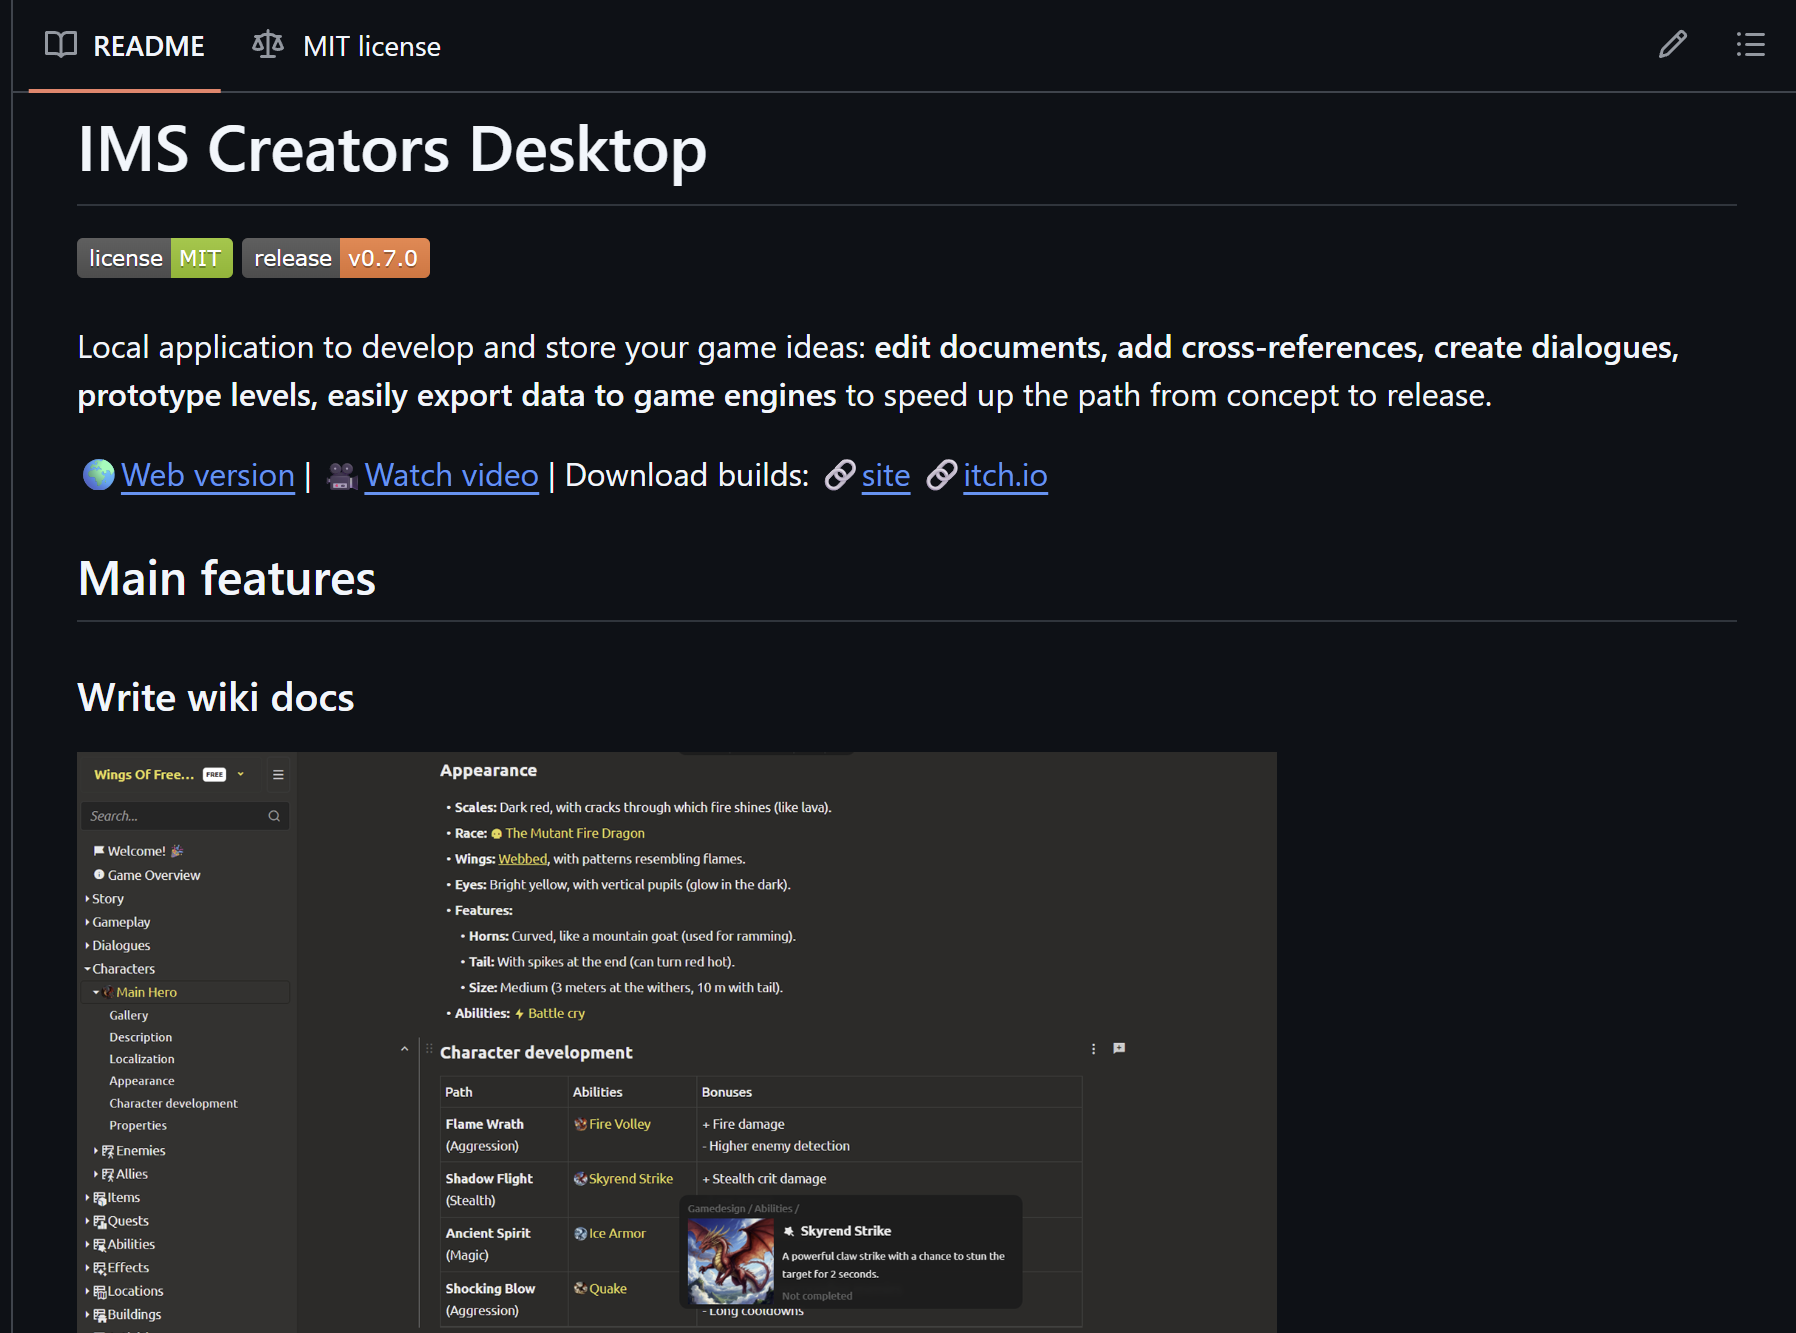1796x1333 pixels.
Task: Open the three-dot menu beside Character development
Action: [1093, 1049]
